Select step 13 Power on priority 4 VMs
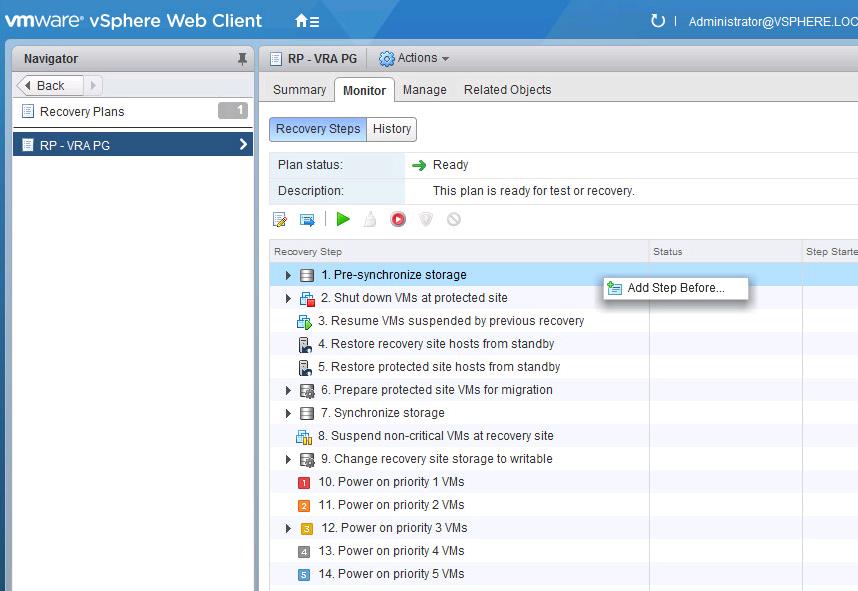Image resolution: width=858 pixels, height=591 pixels. click(391, 551)
